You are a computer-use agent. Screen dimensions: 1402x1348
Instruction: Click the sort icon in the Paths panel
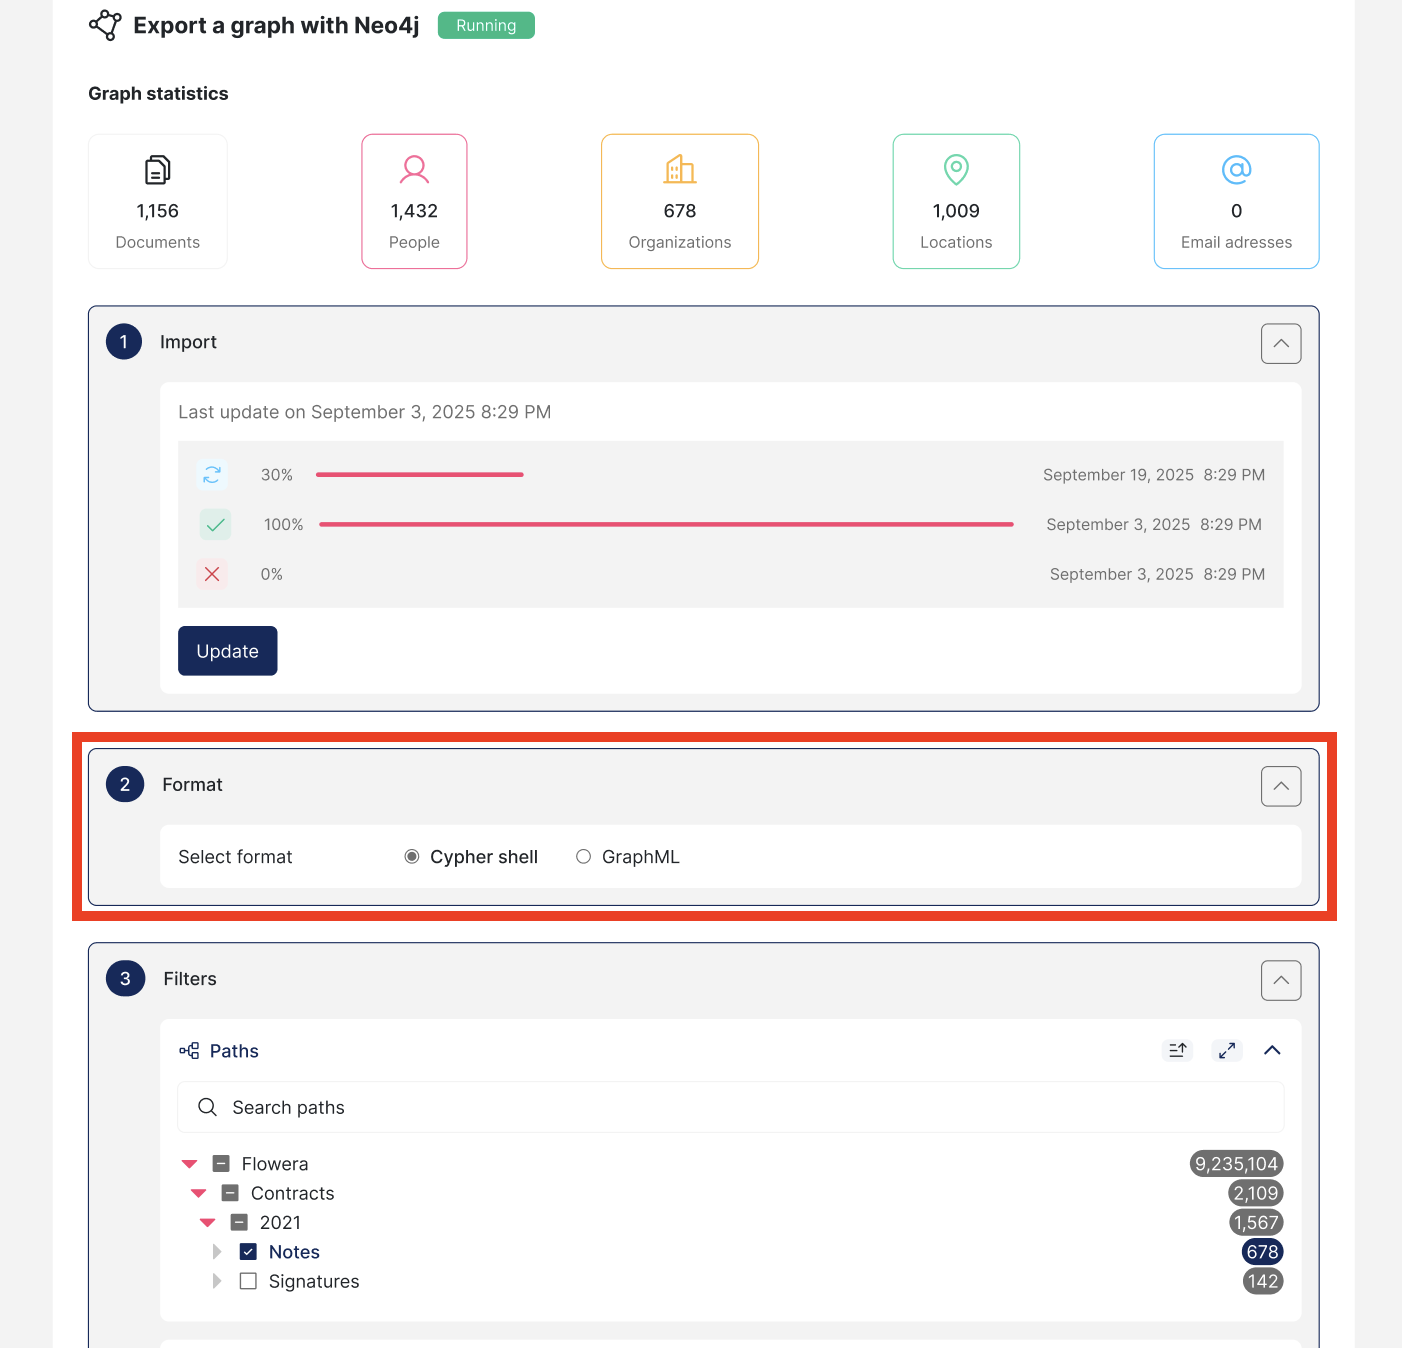1177,1050
